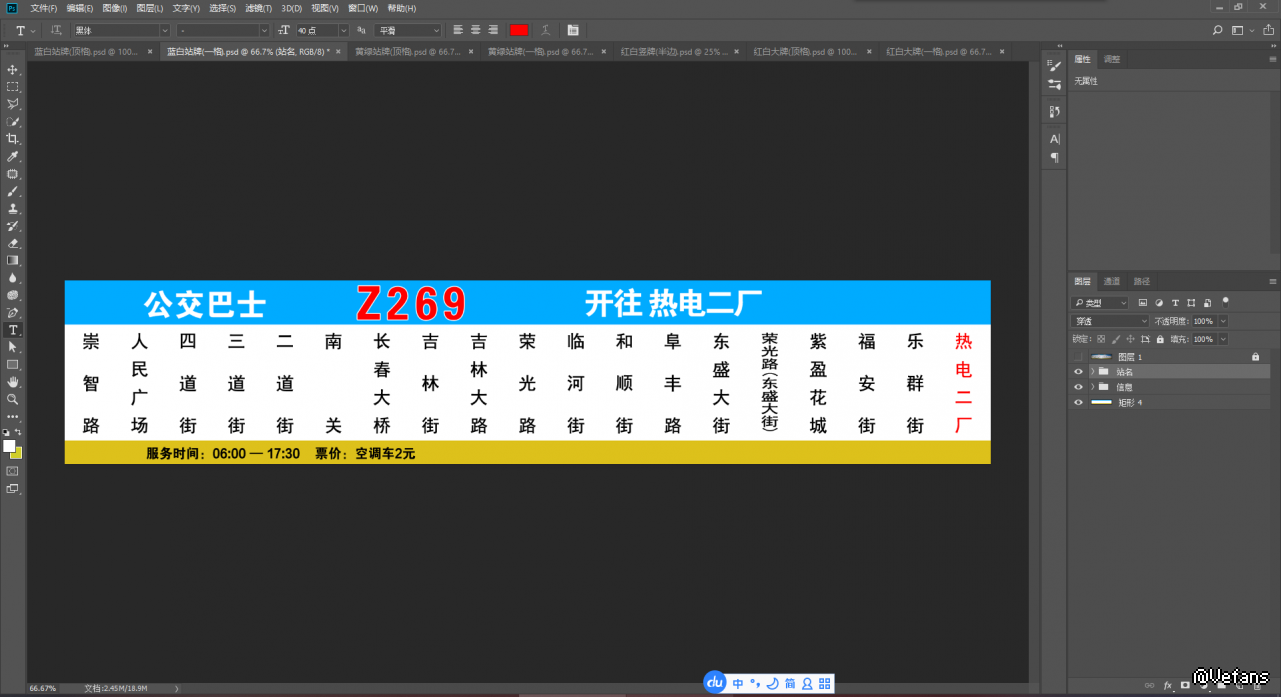The height and width of the screenshot is (697, 1281).
Task: Switch to the 通道 panel tab
Action: coord(1112,282)
